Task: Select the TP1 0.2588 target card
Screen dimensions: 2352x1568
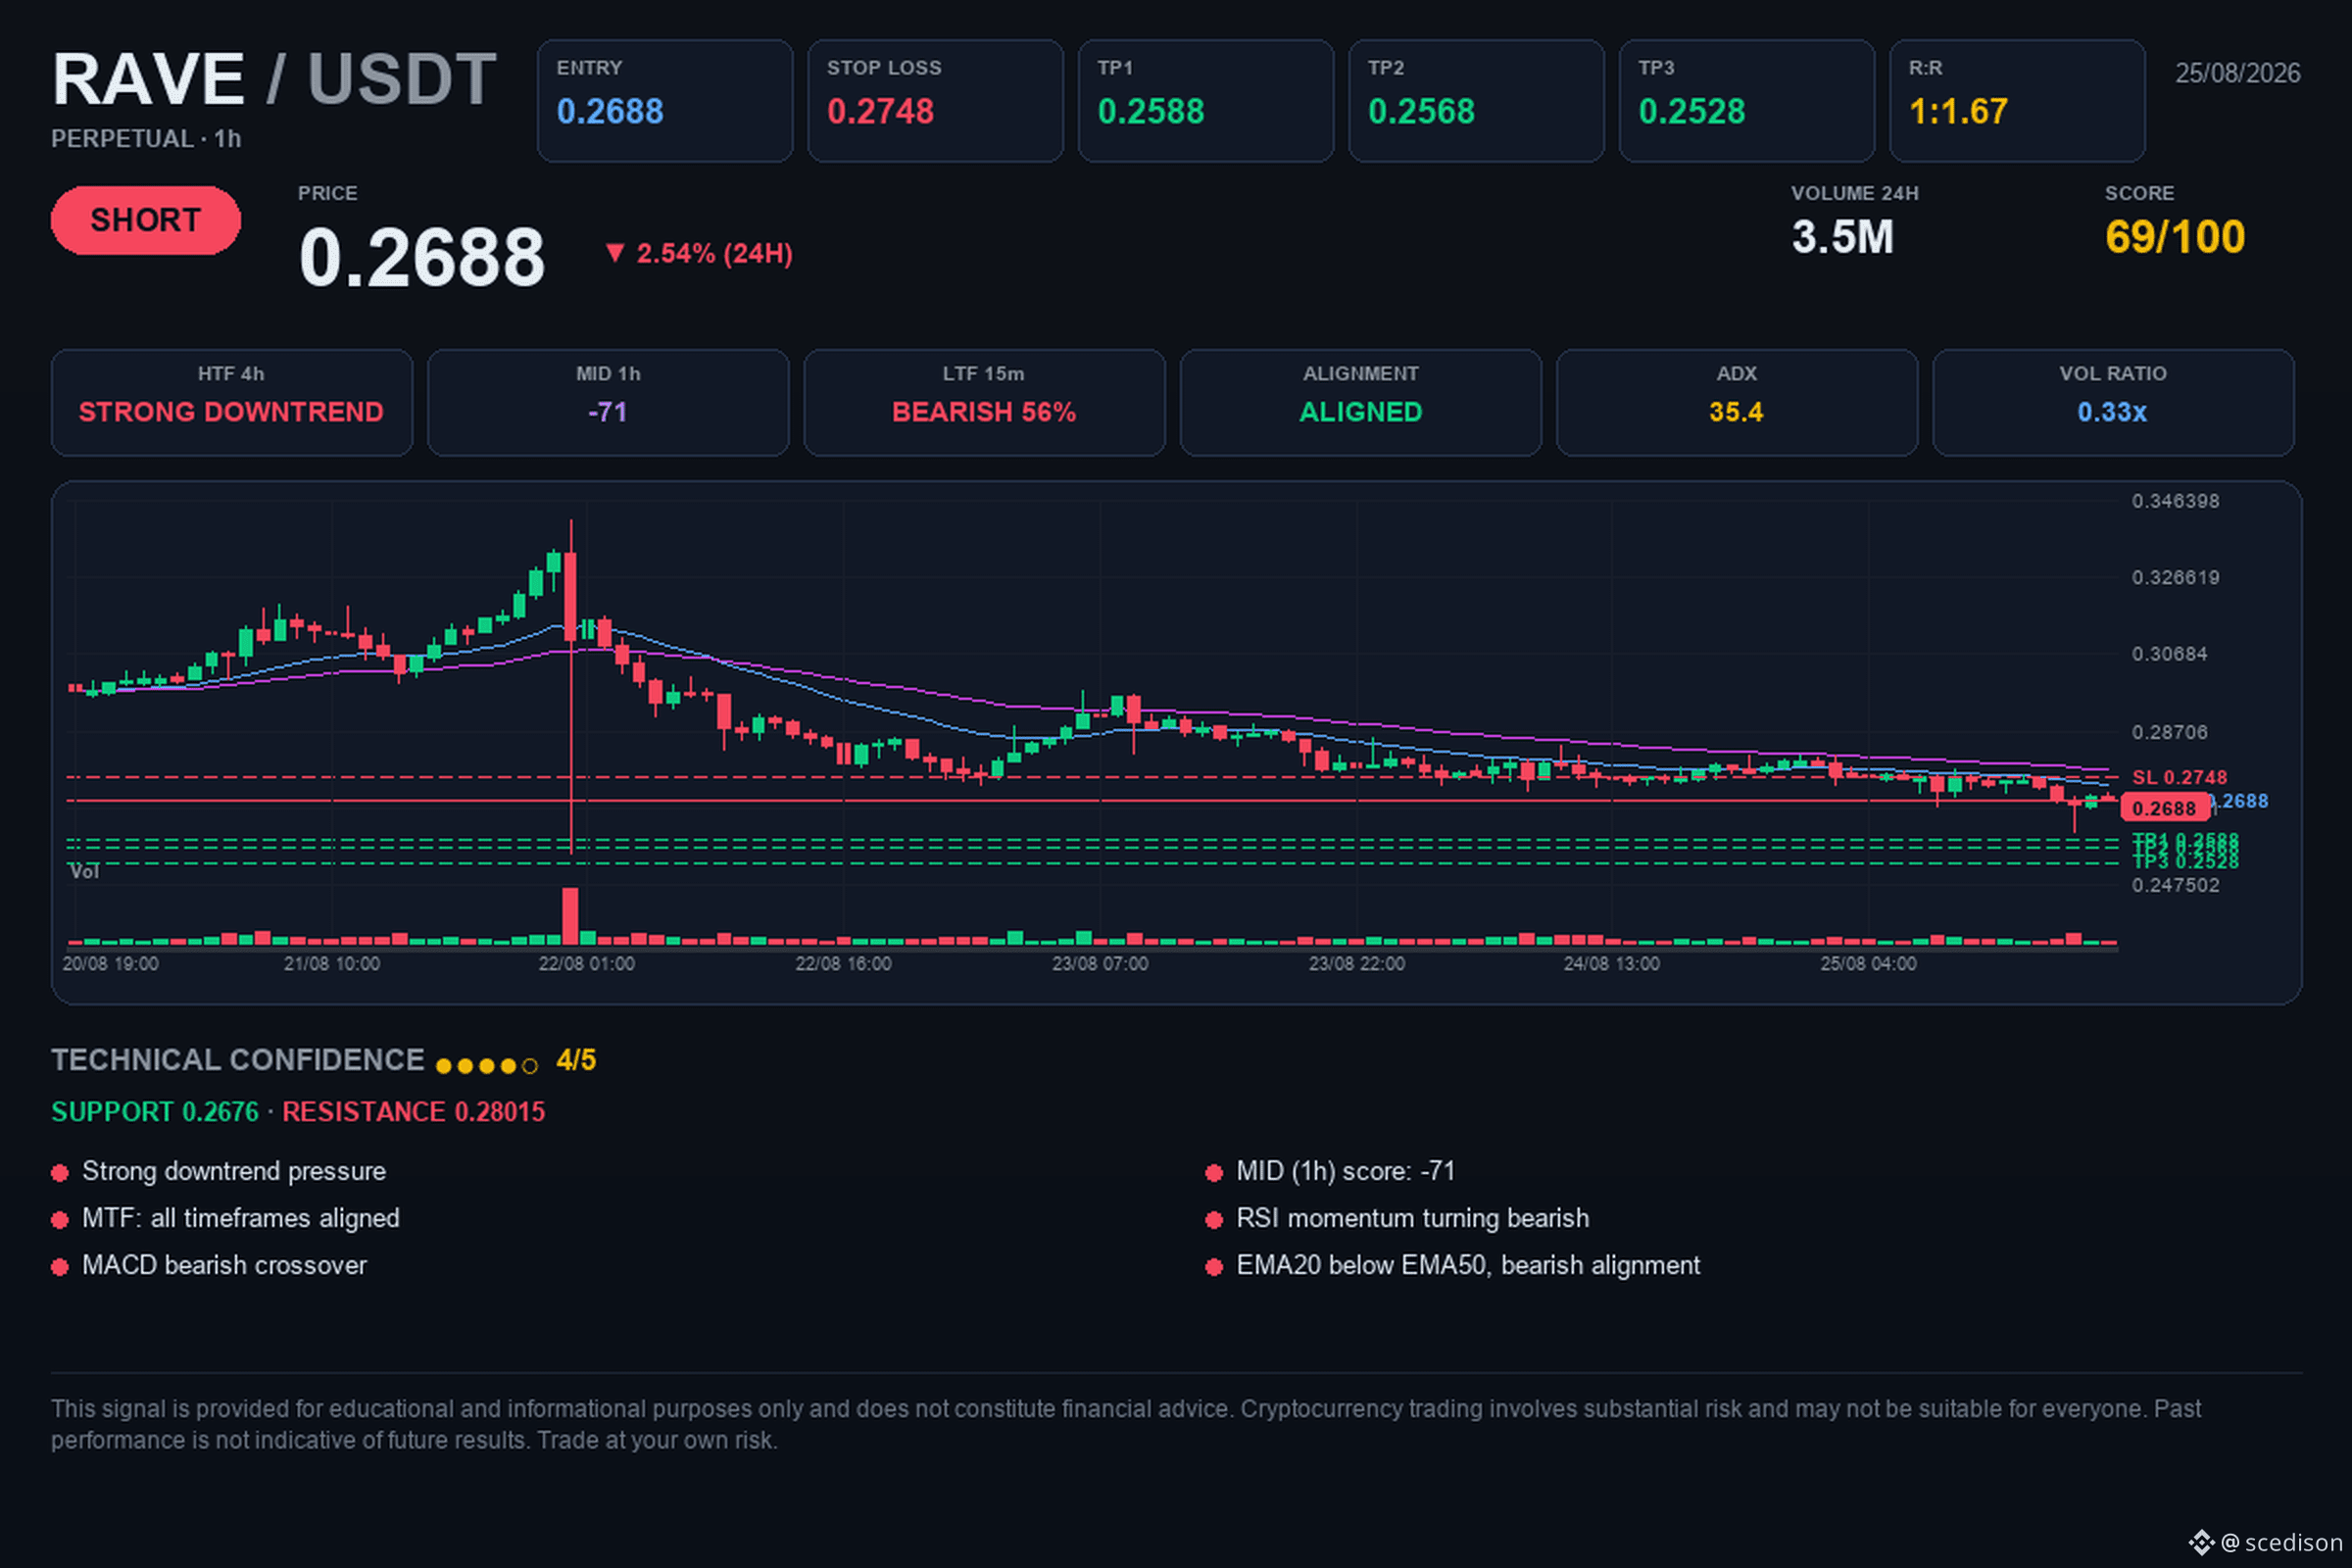Action: [x=1206, y=101]
